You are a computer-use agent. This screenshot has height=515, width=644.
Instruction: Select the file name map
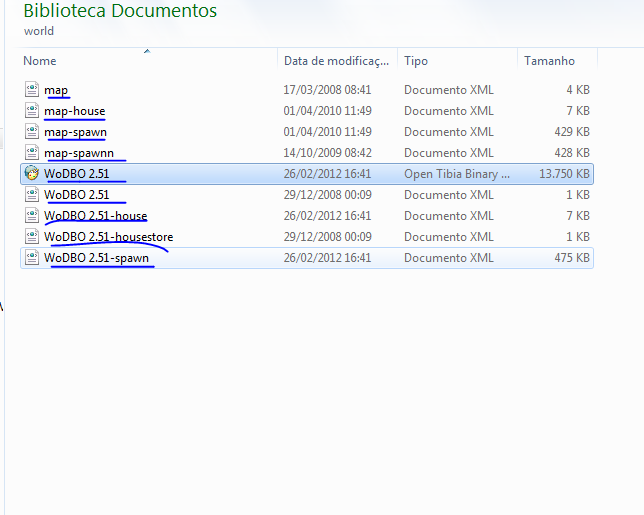[56, 90]
